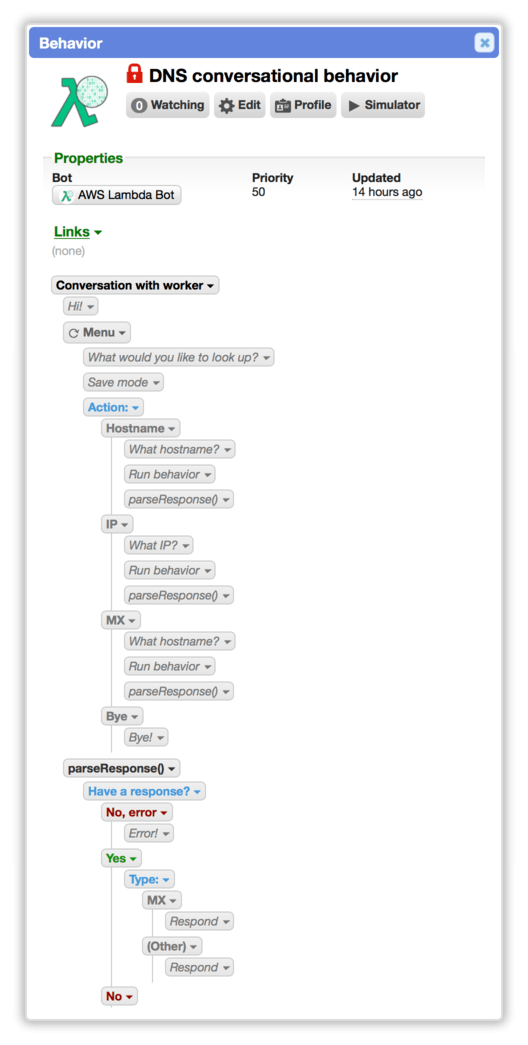This screenshot has width=528, height=1045.
Task: Click the red lock icon beside title
Action: (135, 74)
